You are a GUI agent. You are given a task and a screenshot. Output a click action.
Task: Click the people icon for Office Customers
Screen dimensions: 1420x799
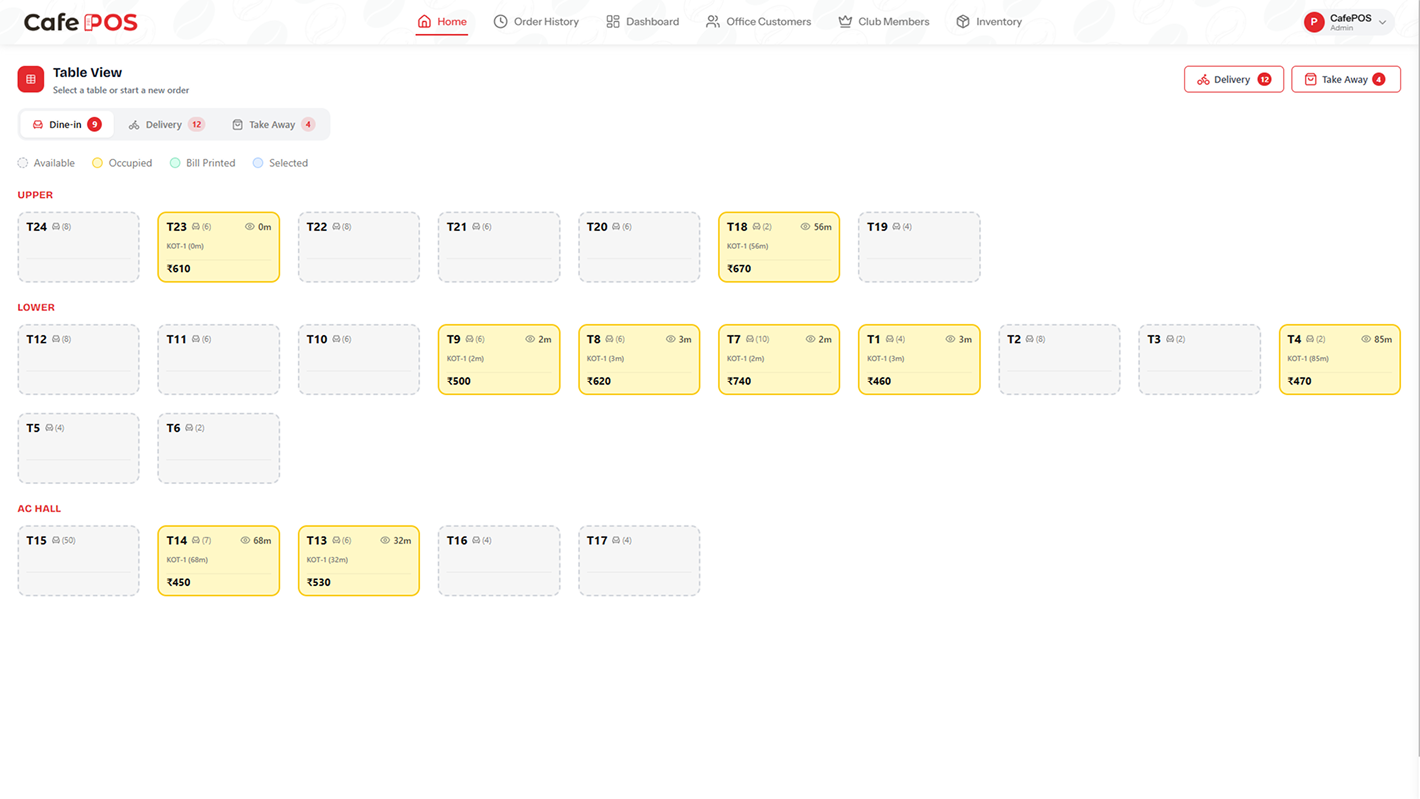point(713,21)
